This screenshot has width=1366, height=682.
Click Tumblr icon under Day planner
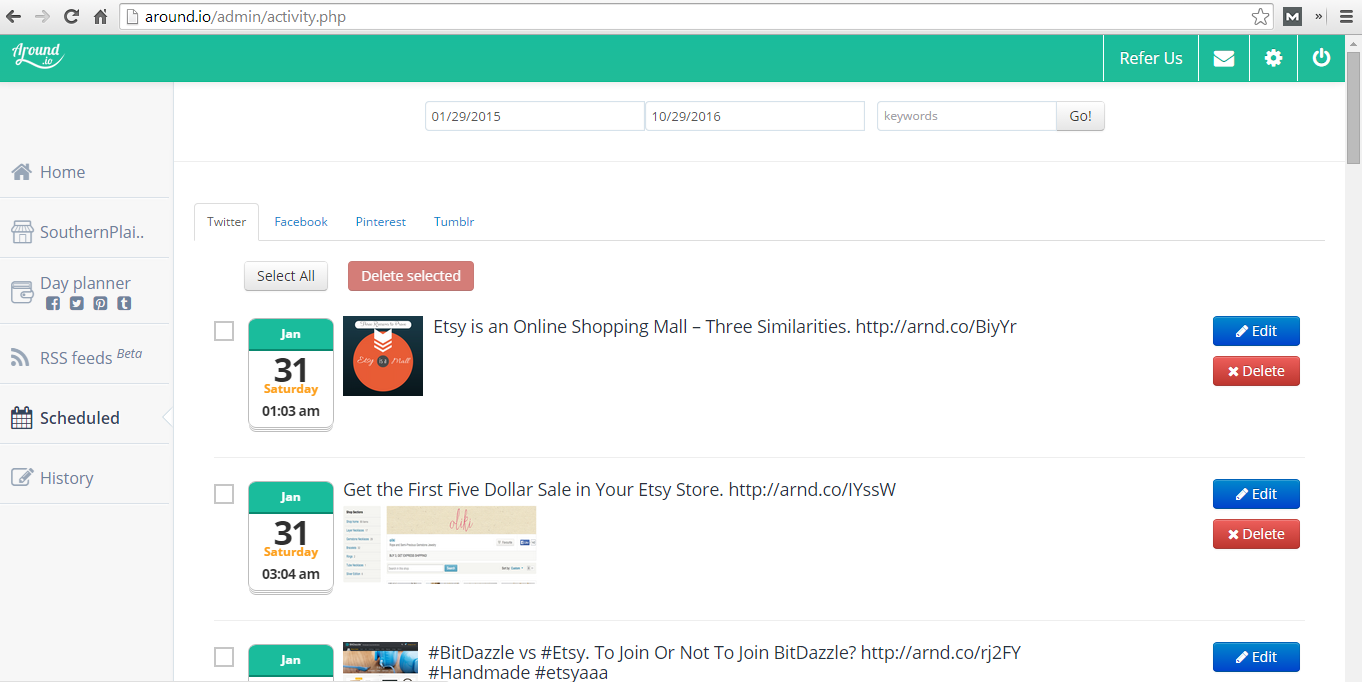click(x=124, y=303)
